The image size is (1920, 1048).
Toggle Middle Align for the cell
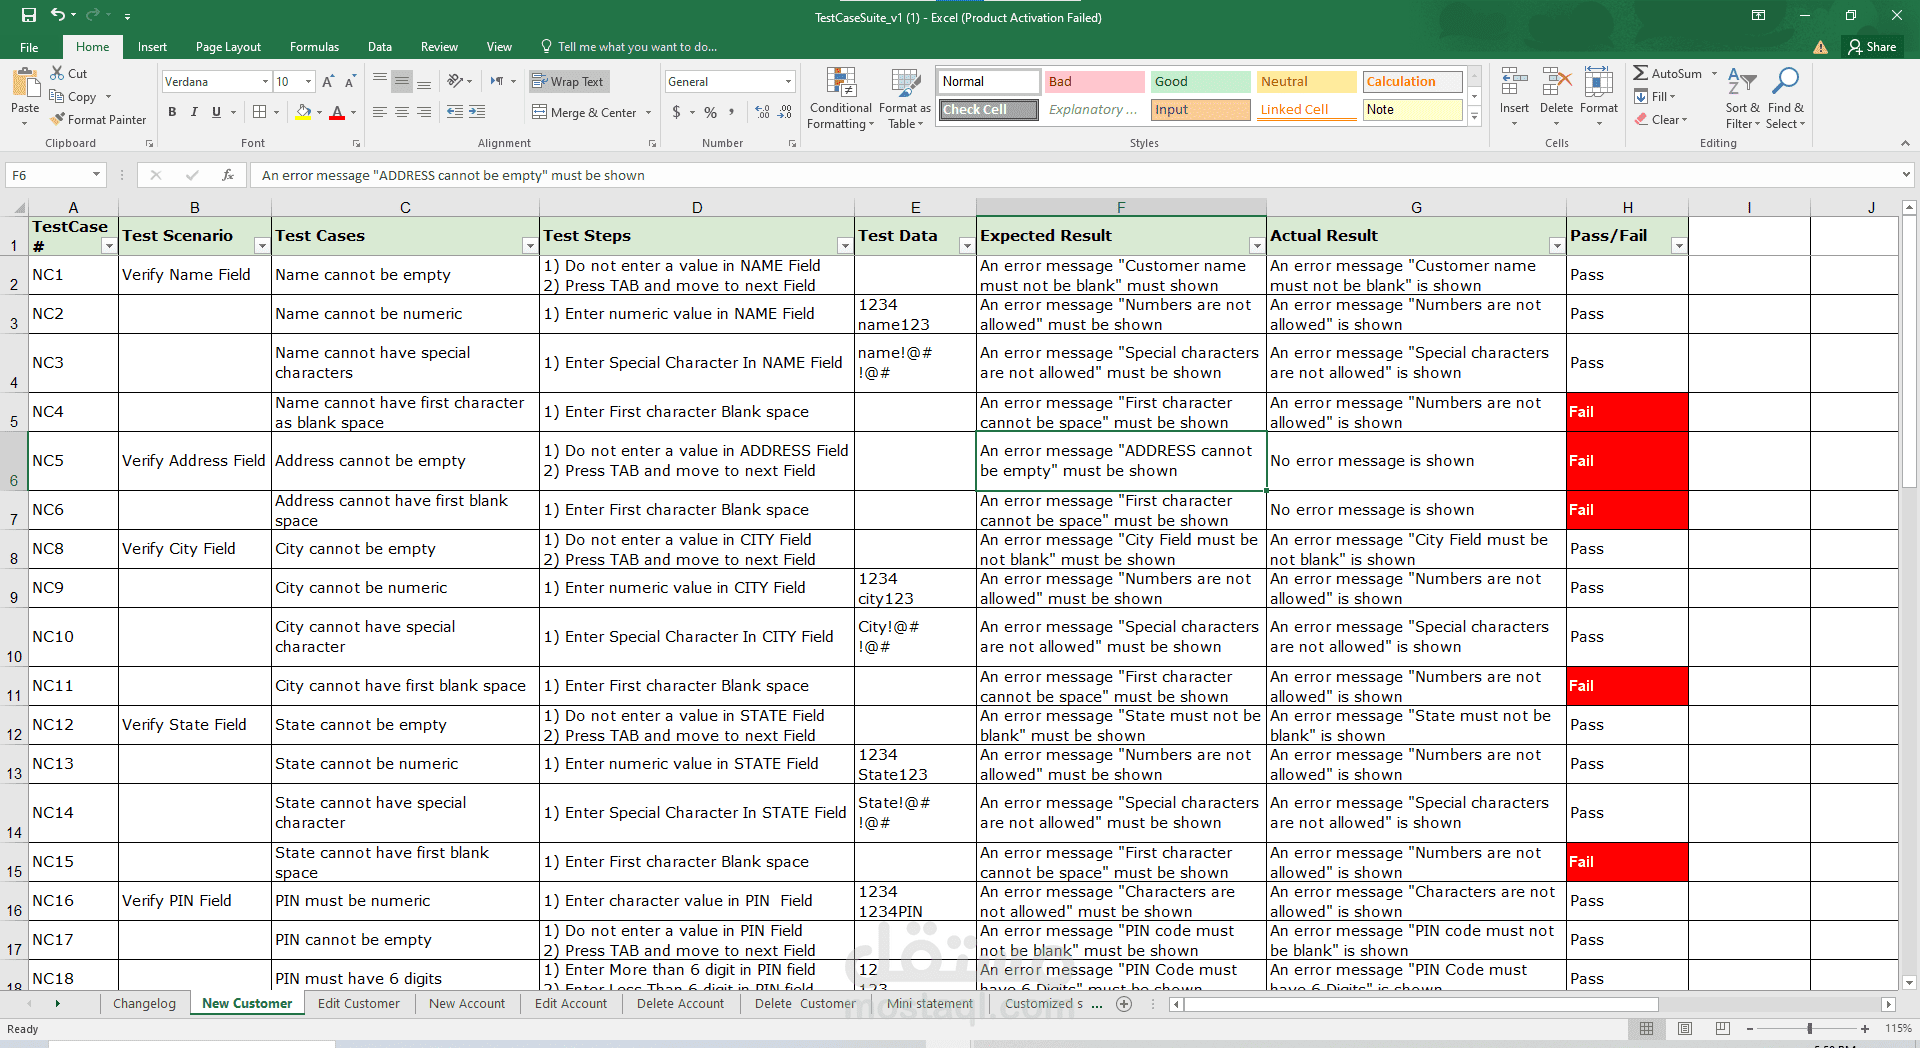pos(402,81)
